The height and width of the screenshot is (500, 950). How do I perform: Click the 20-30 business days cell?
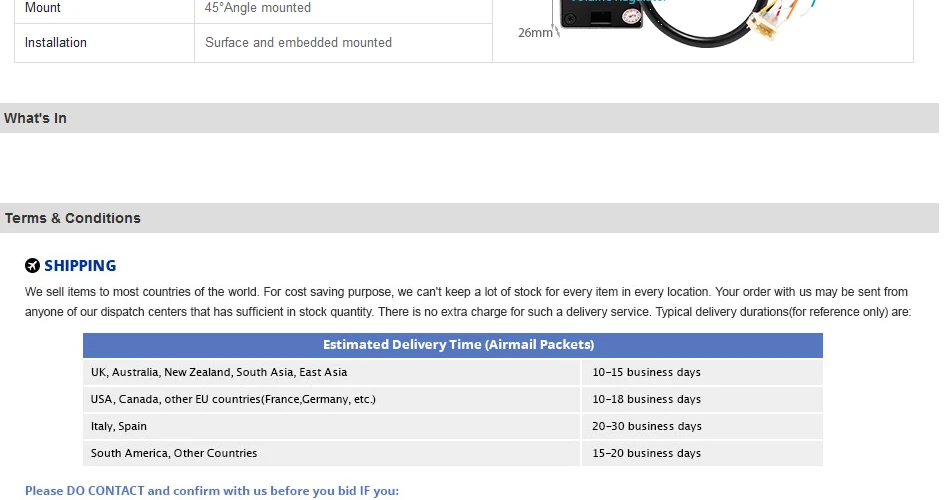click(702, 426)
